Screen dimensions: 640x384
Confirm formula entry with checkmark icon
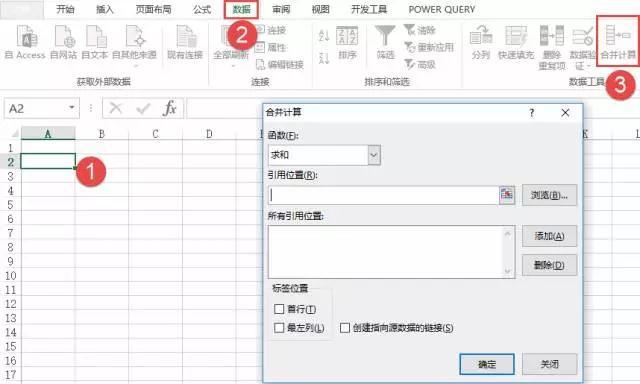click(x=143, y=108)
